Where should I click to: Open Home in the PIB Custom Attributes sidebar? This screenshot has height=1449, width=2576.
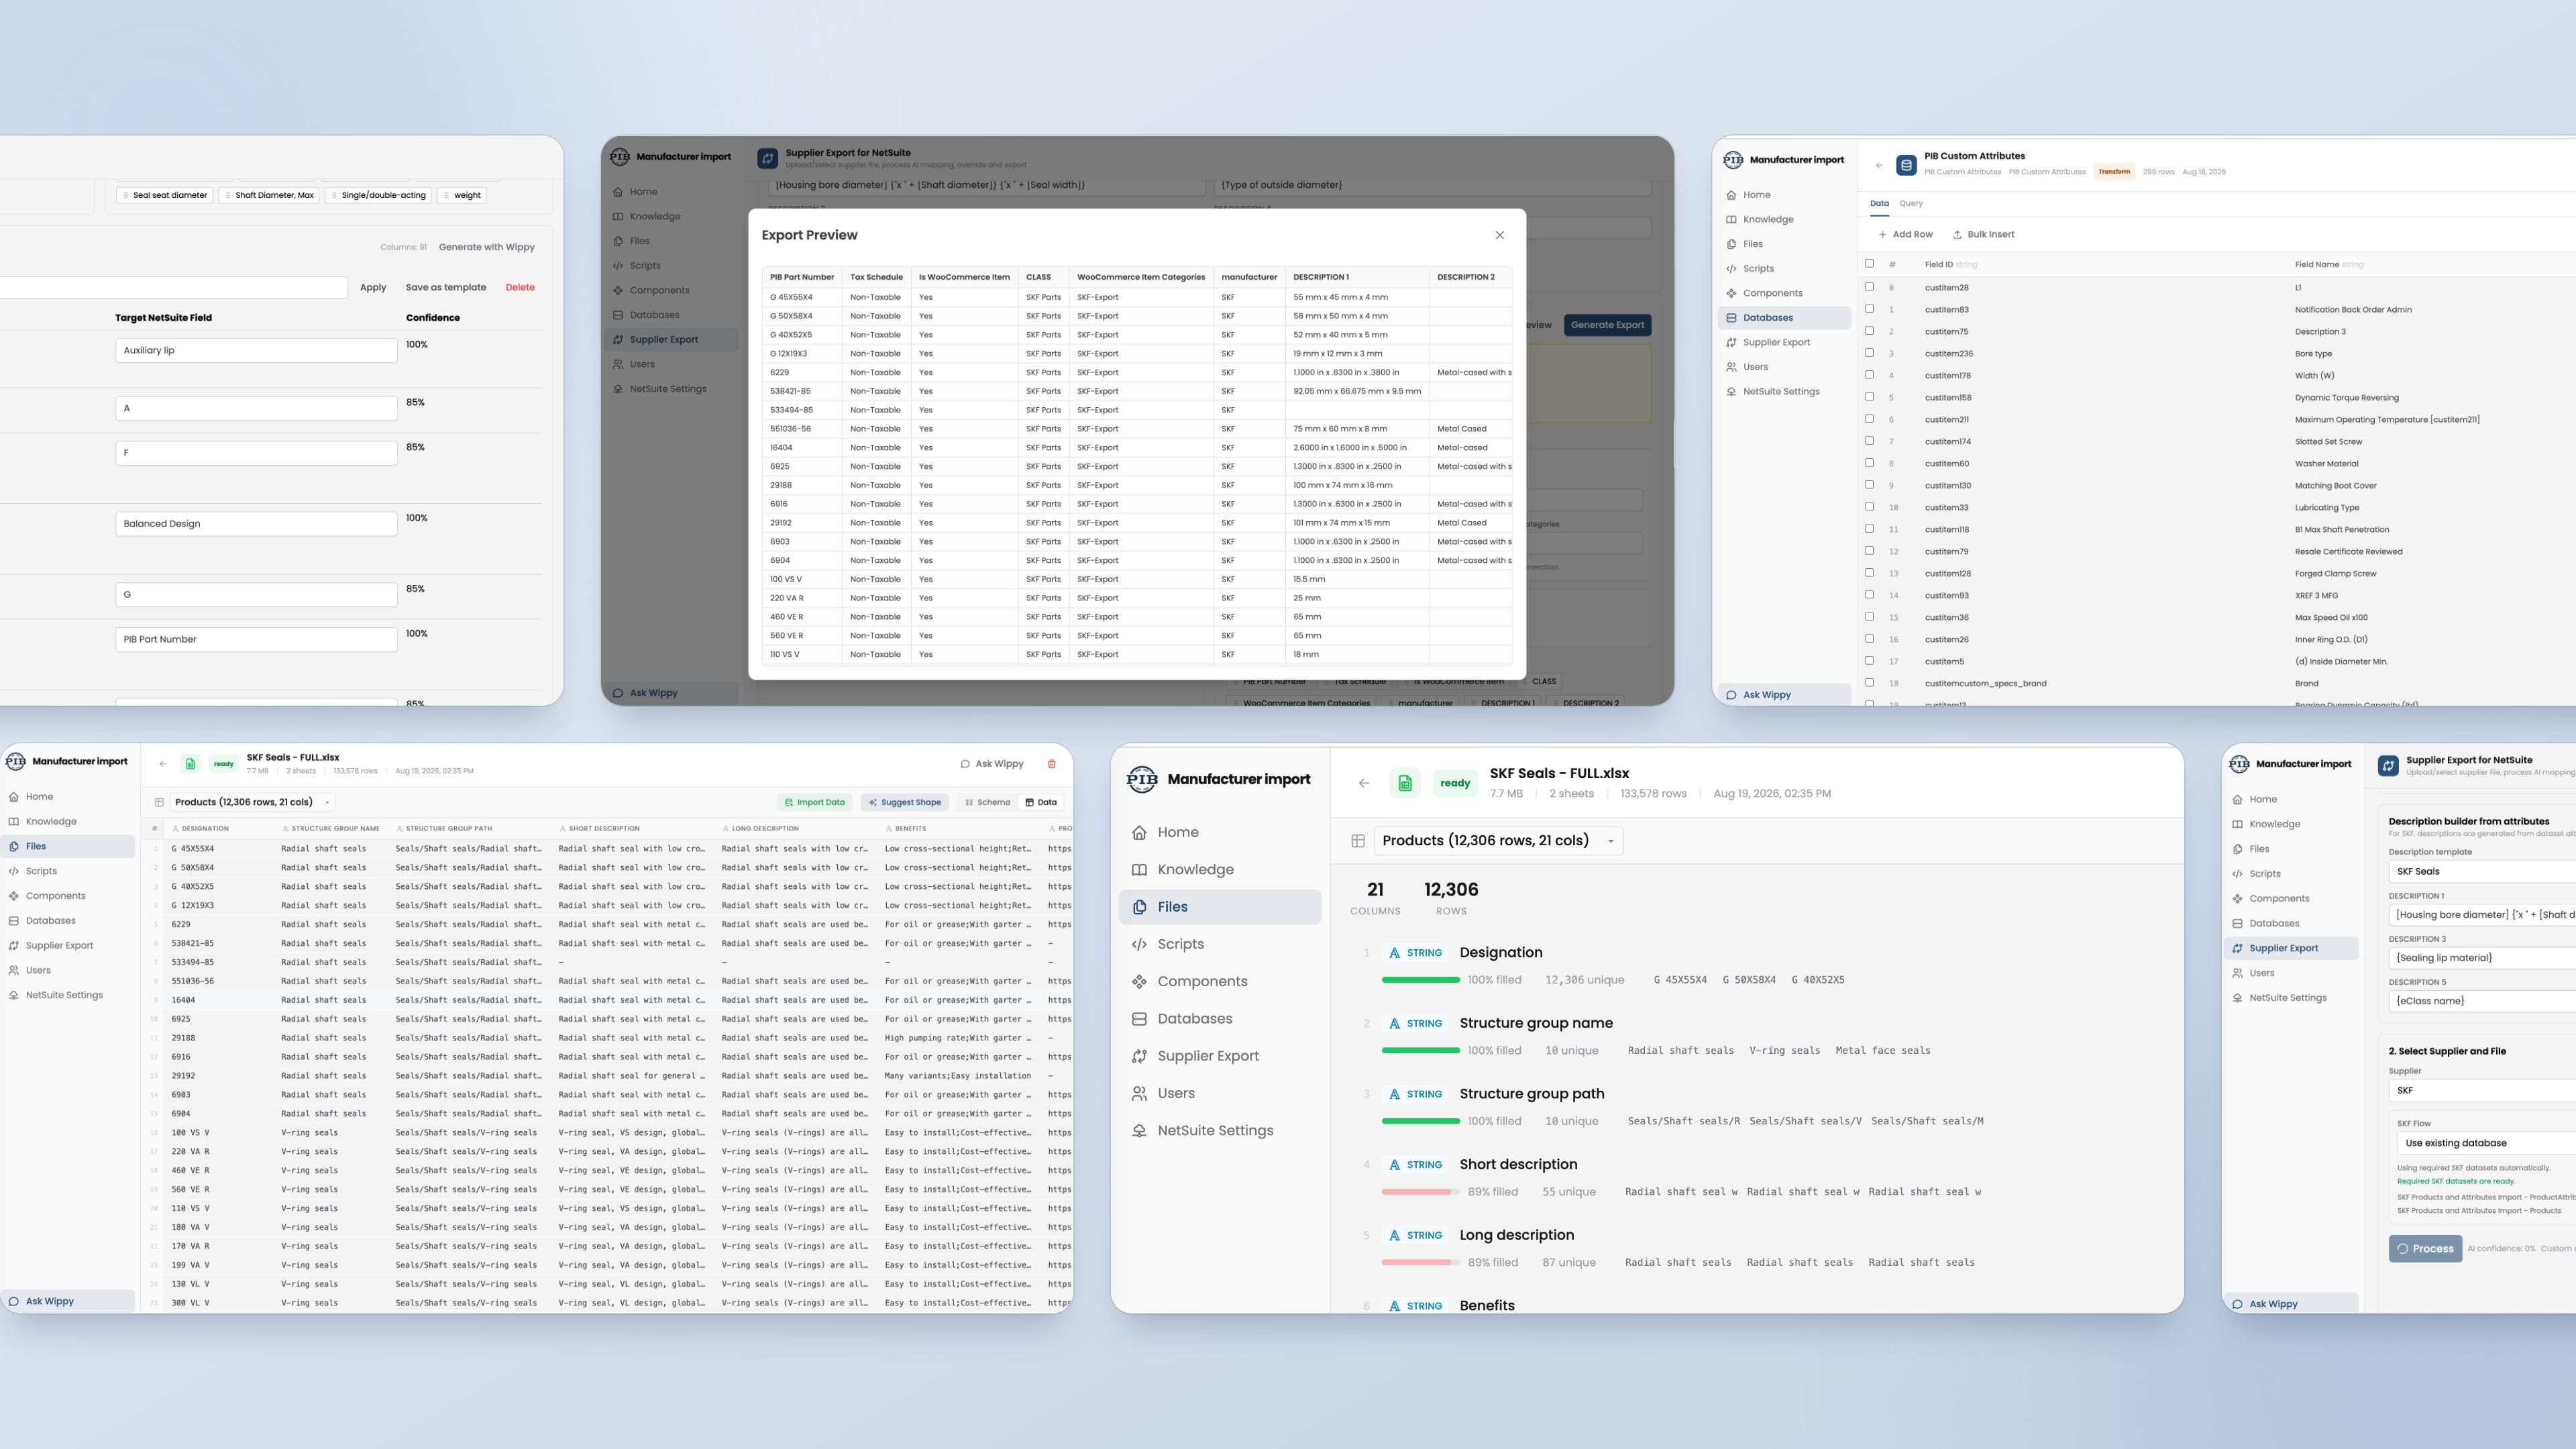click(x=1785, y=195)
